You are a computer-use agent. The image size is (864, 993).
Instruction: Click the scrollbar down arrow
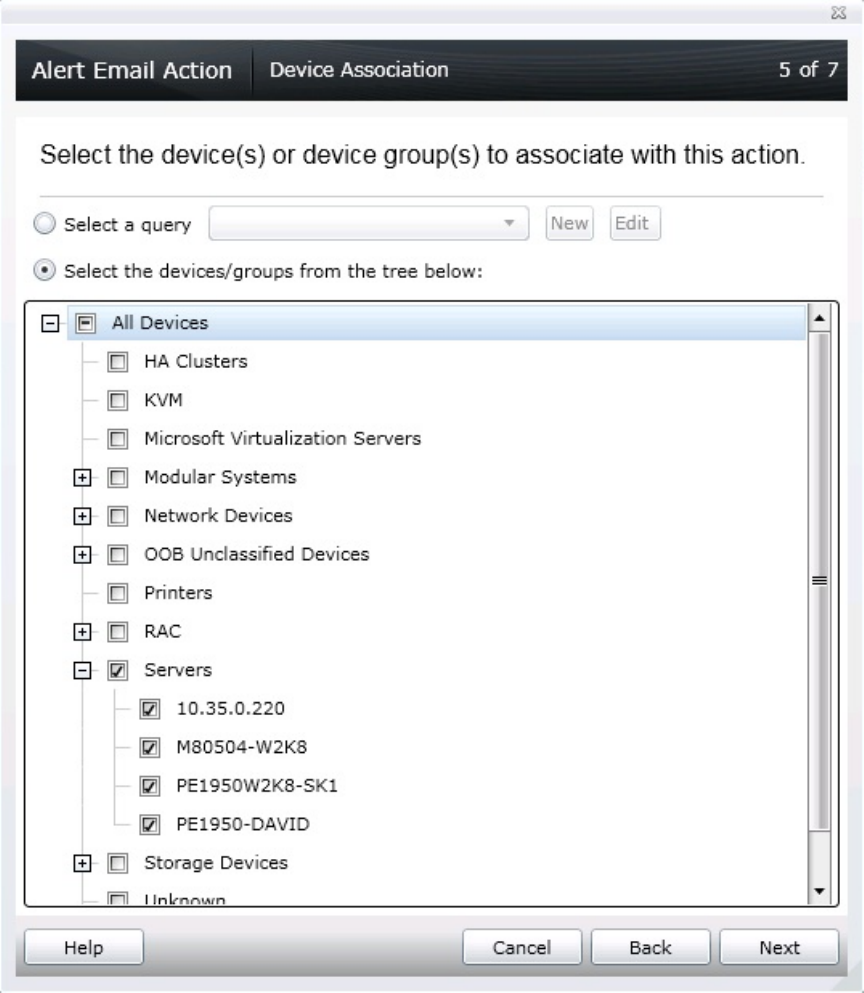(819, 891)
